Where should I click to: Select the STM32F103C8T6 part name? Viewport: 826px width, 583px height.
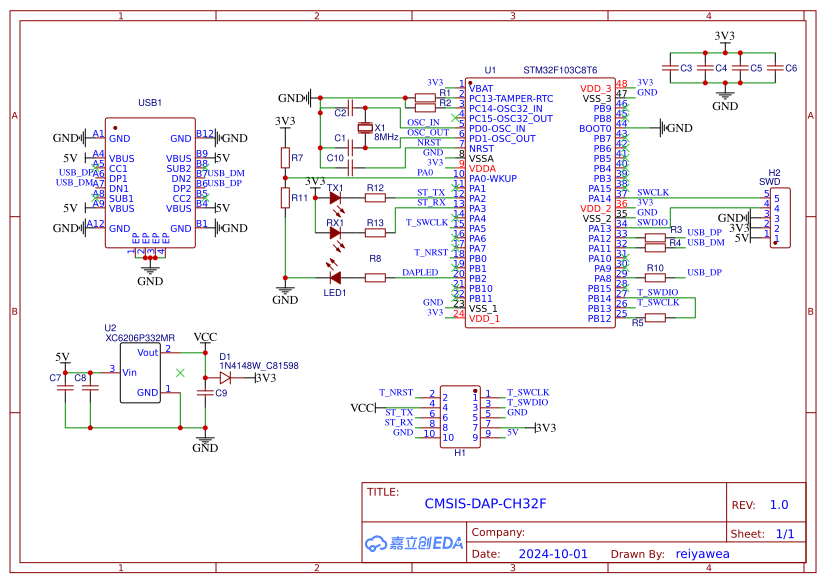[560, 70]
